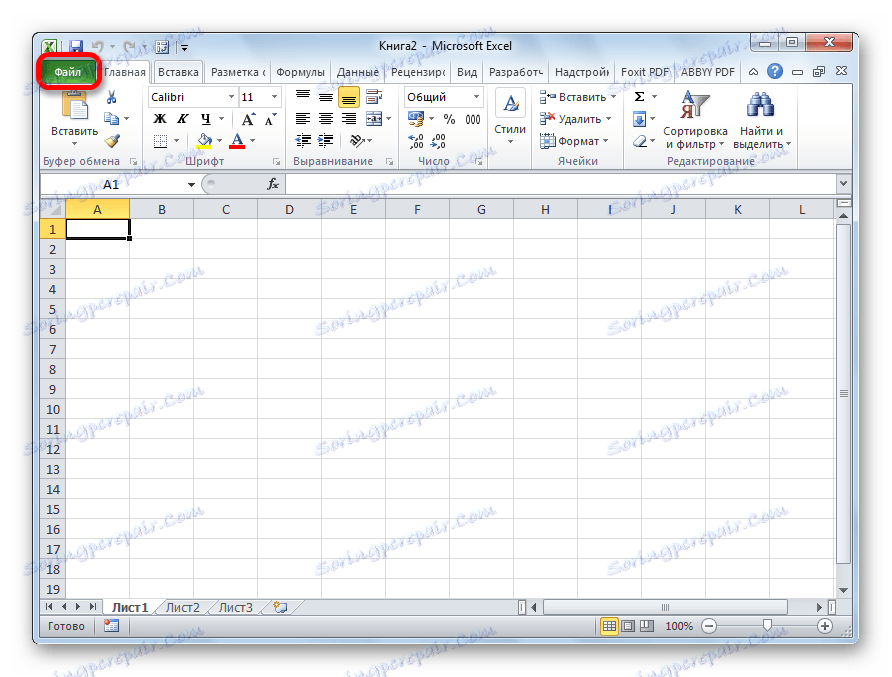Click the Copy icon below the scissors
The height and width of the screenshot is (677, 892).
pos(110,117)
